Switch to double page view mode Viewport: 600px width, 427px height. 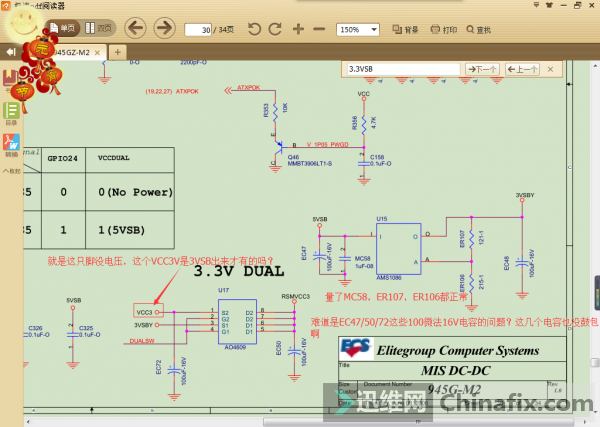coord(98,28)
